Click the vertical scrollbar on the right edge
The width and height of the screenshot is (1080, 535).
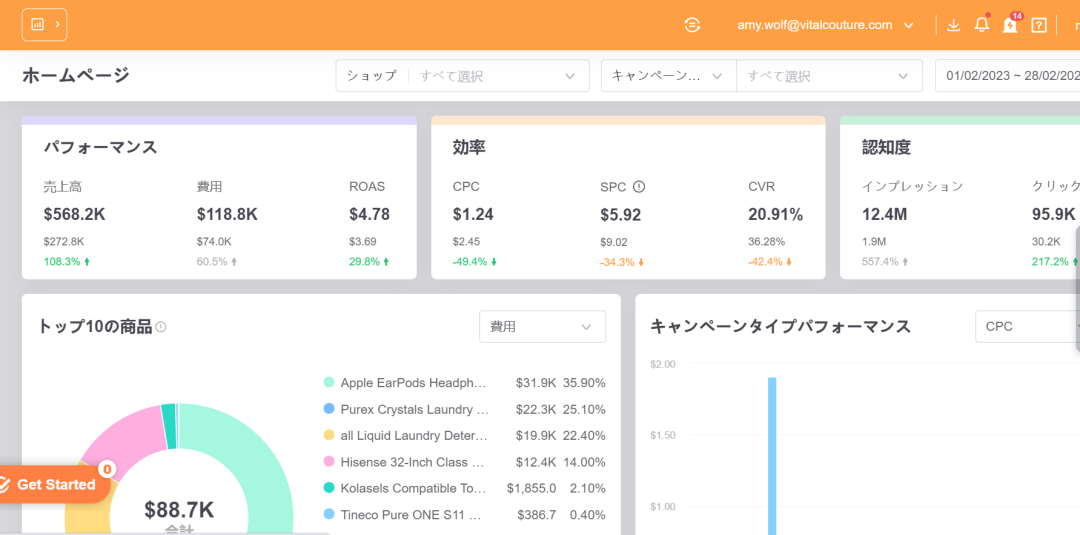(1077, 288)
